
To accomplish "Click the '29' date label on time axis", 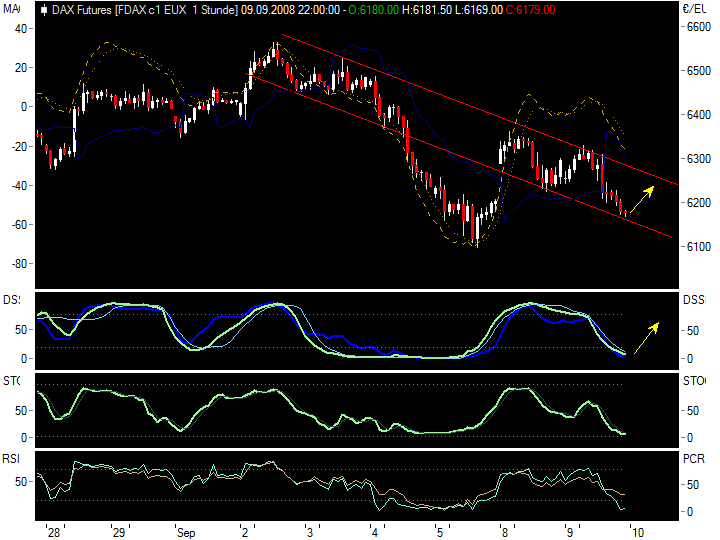I will point(119,533).
